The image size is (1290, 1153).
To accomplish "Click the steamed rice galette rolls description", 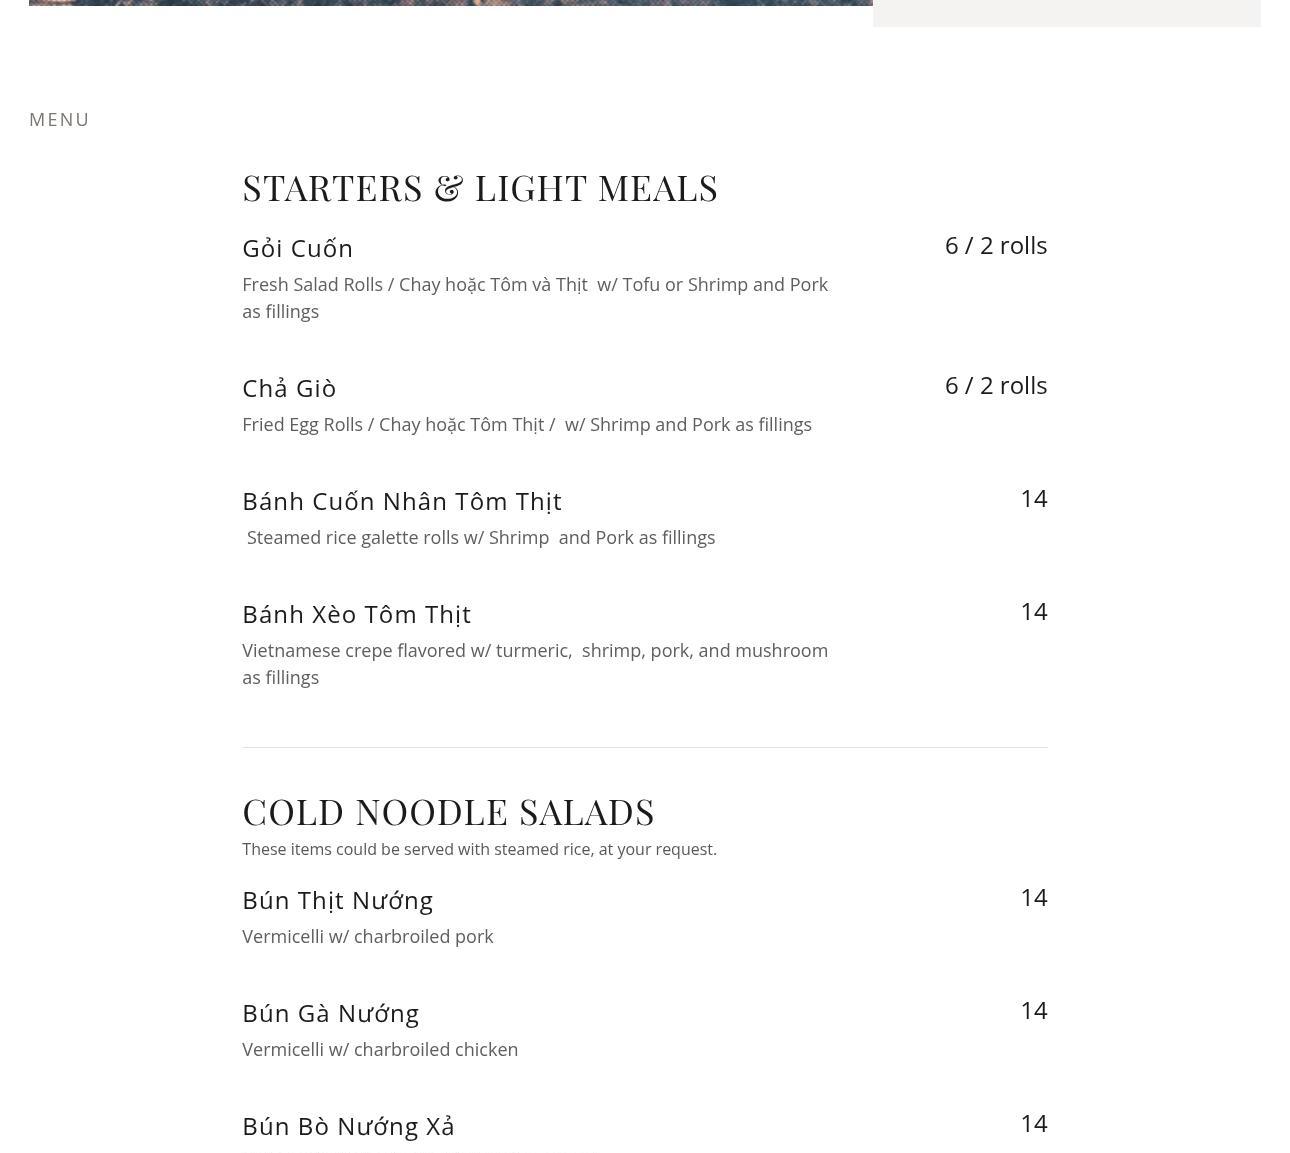I will click(x=480, y=537).
